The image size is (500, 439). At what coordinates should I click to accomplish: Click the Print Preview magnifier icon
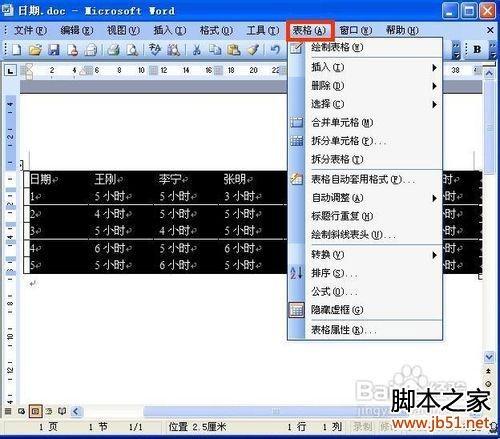pos(132,50)
